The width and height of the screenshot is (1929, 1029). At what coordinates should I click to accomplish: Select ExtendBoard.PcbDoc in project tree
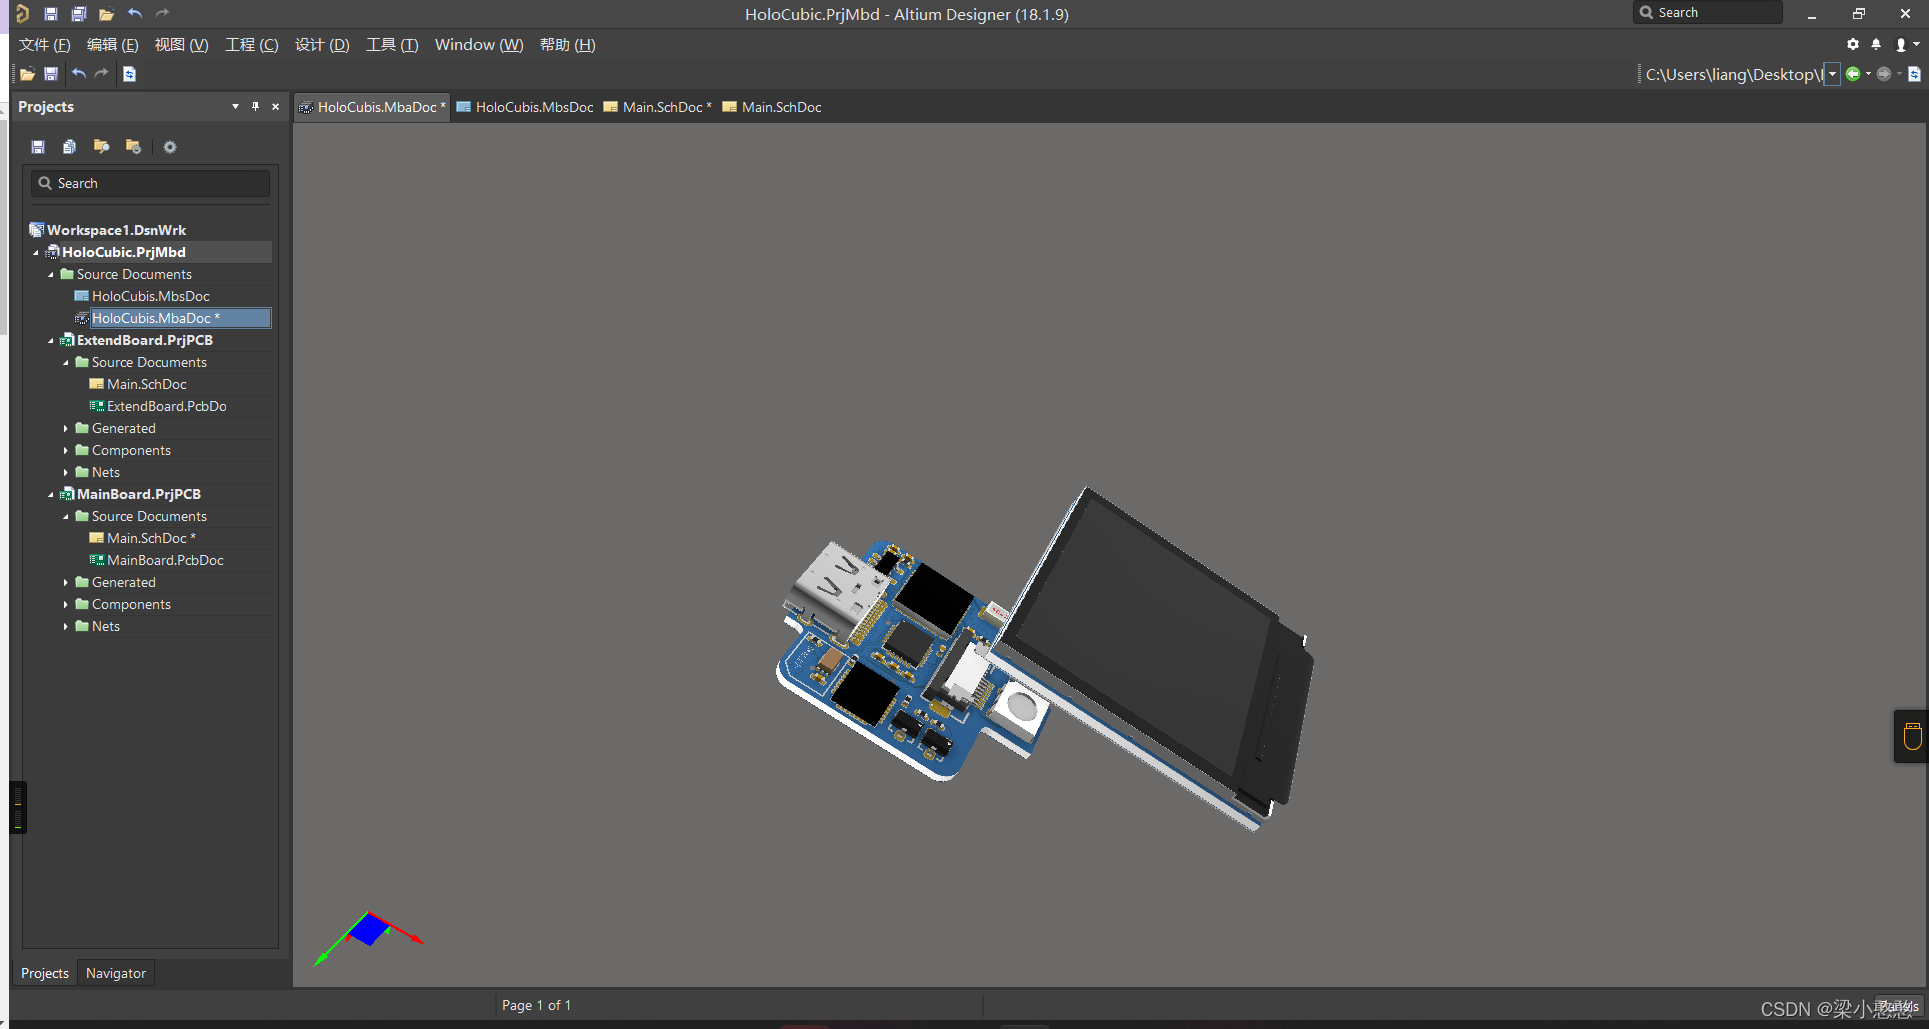point(166,407)
